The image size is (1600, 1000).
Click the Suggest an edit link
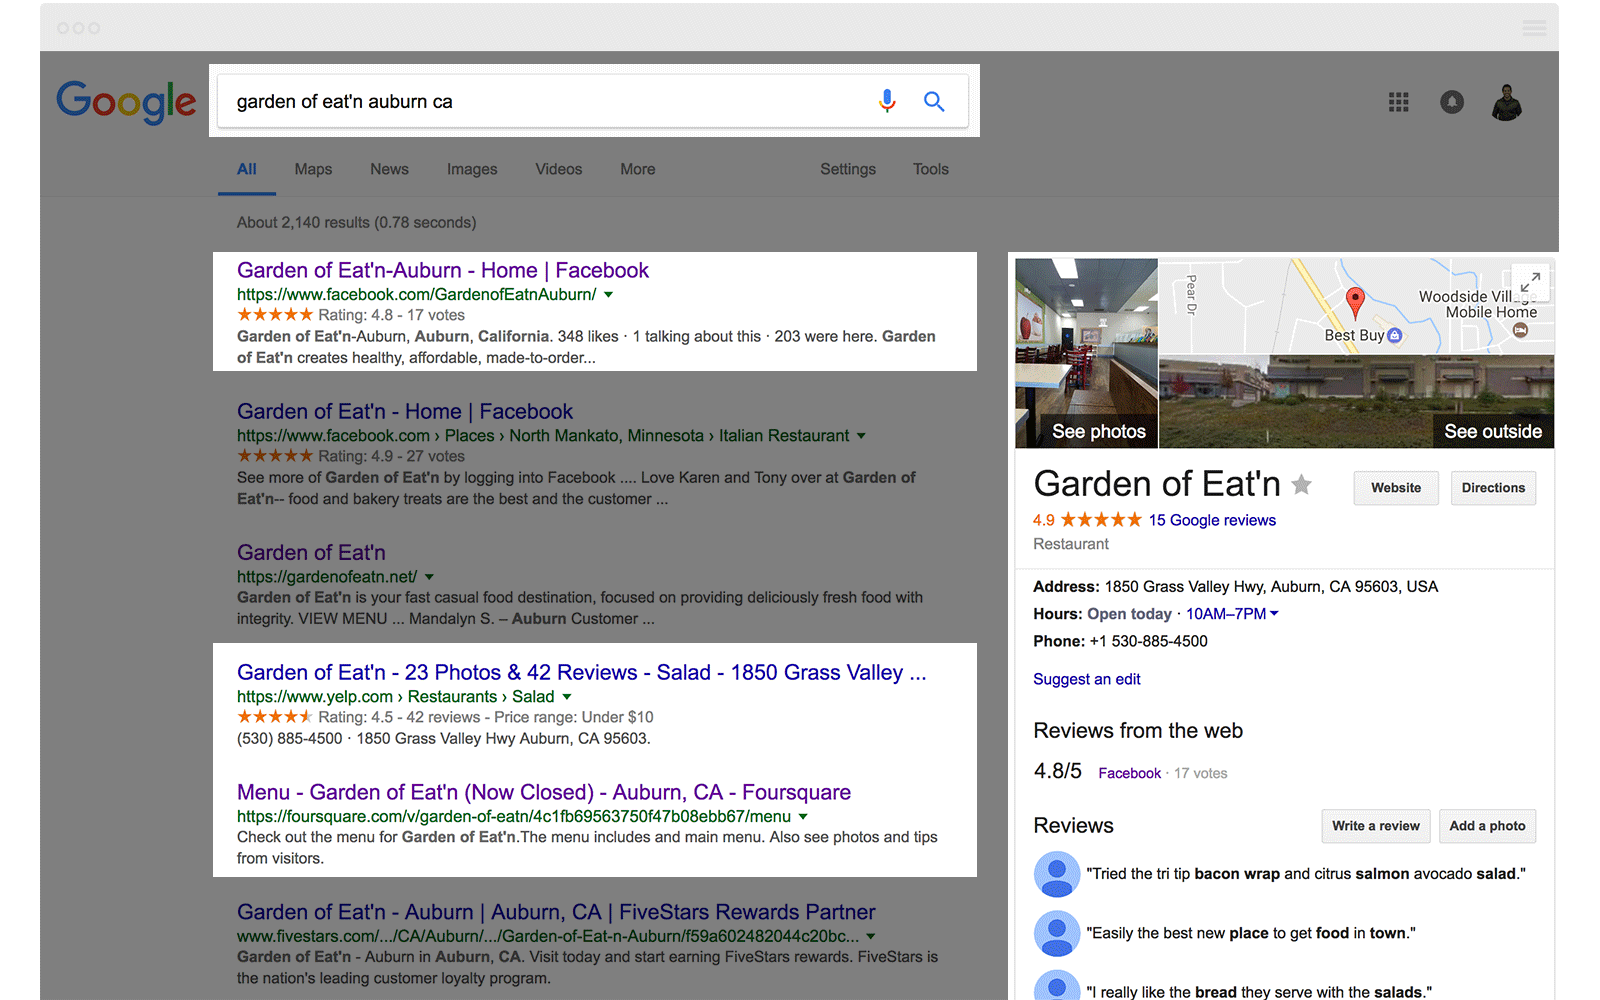(1087, 679)
